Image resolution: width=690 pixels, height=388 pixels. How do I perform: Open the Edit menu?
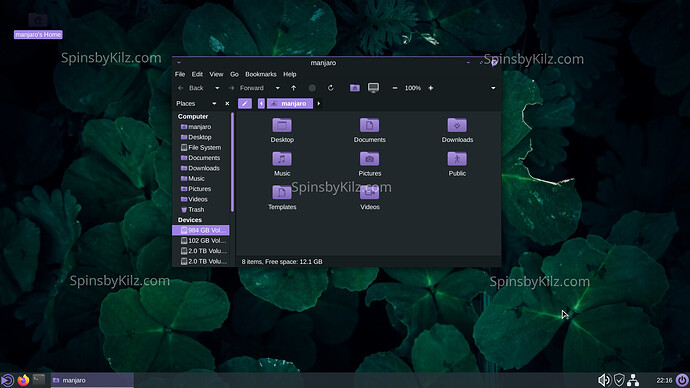point(197,74)
